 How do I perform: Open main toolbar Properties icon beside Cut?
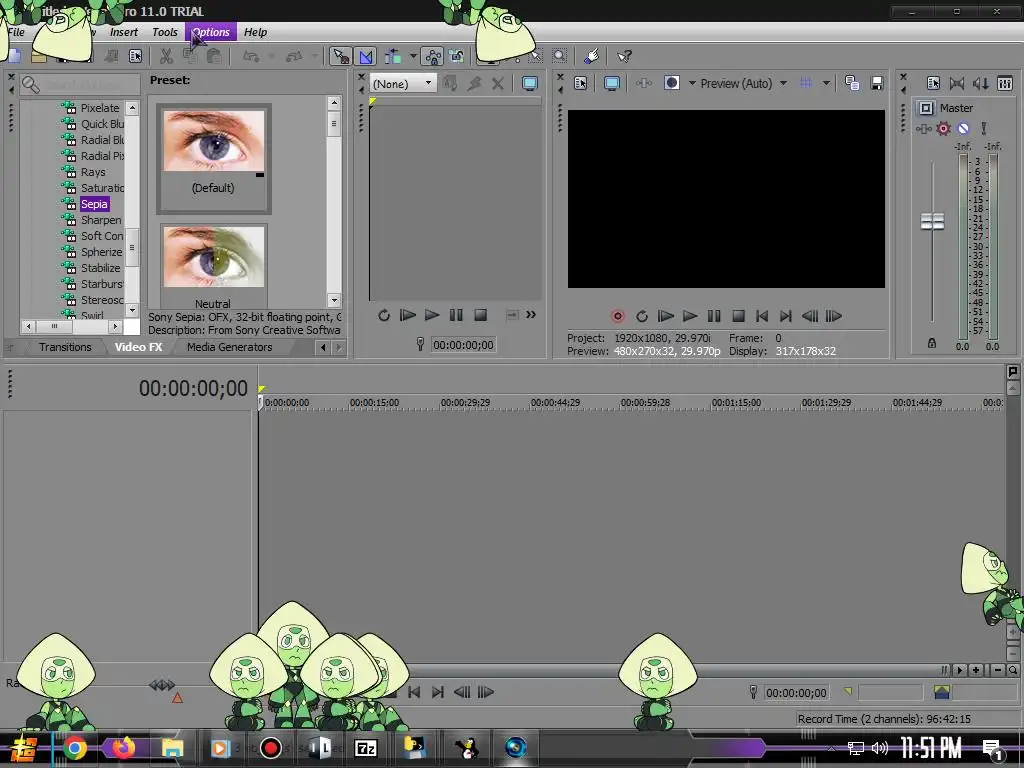(135, 56)
